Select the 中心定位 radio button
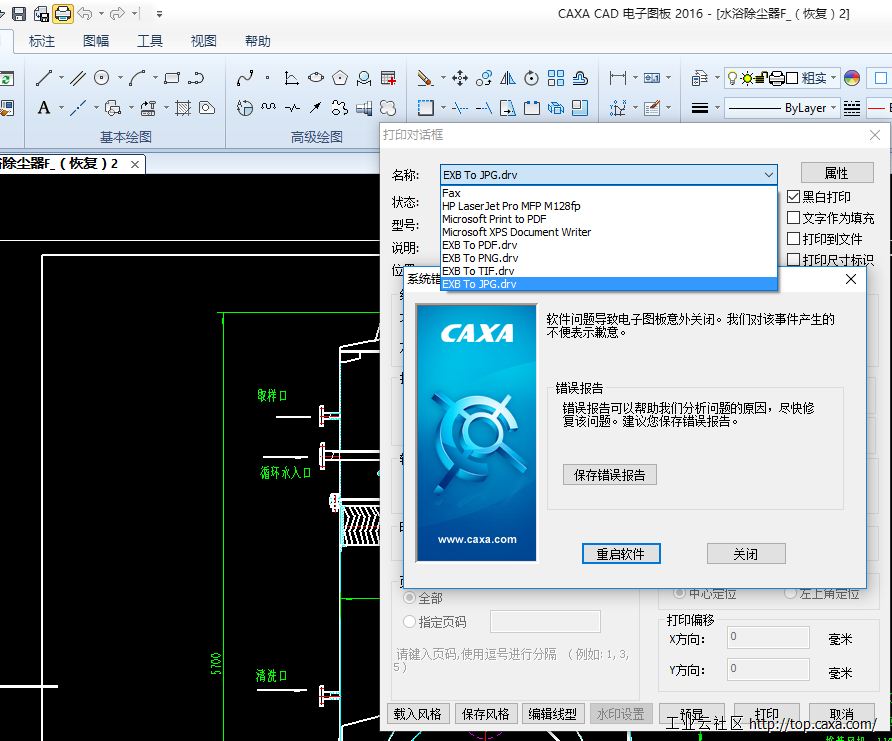The image size is (892, 741). (679, 593)
